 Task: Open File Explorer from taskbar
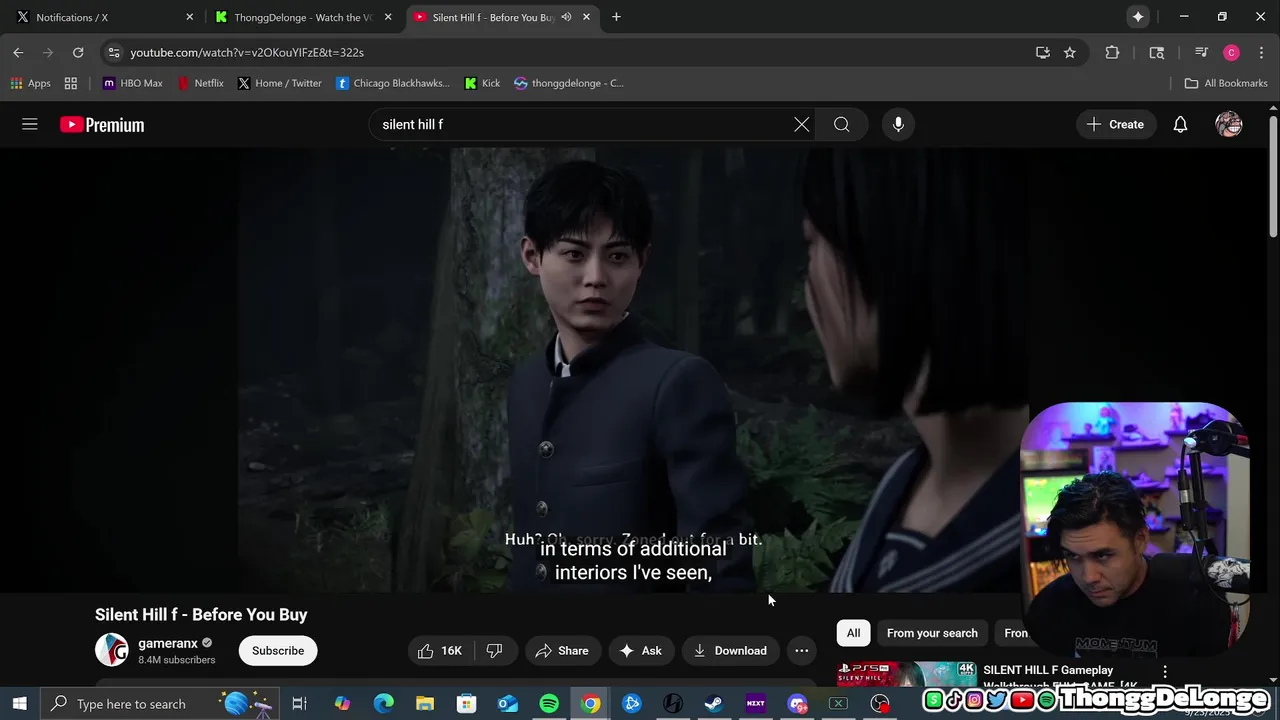coord(425,704)
